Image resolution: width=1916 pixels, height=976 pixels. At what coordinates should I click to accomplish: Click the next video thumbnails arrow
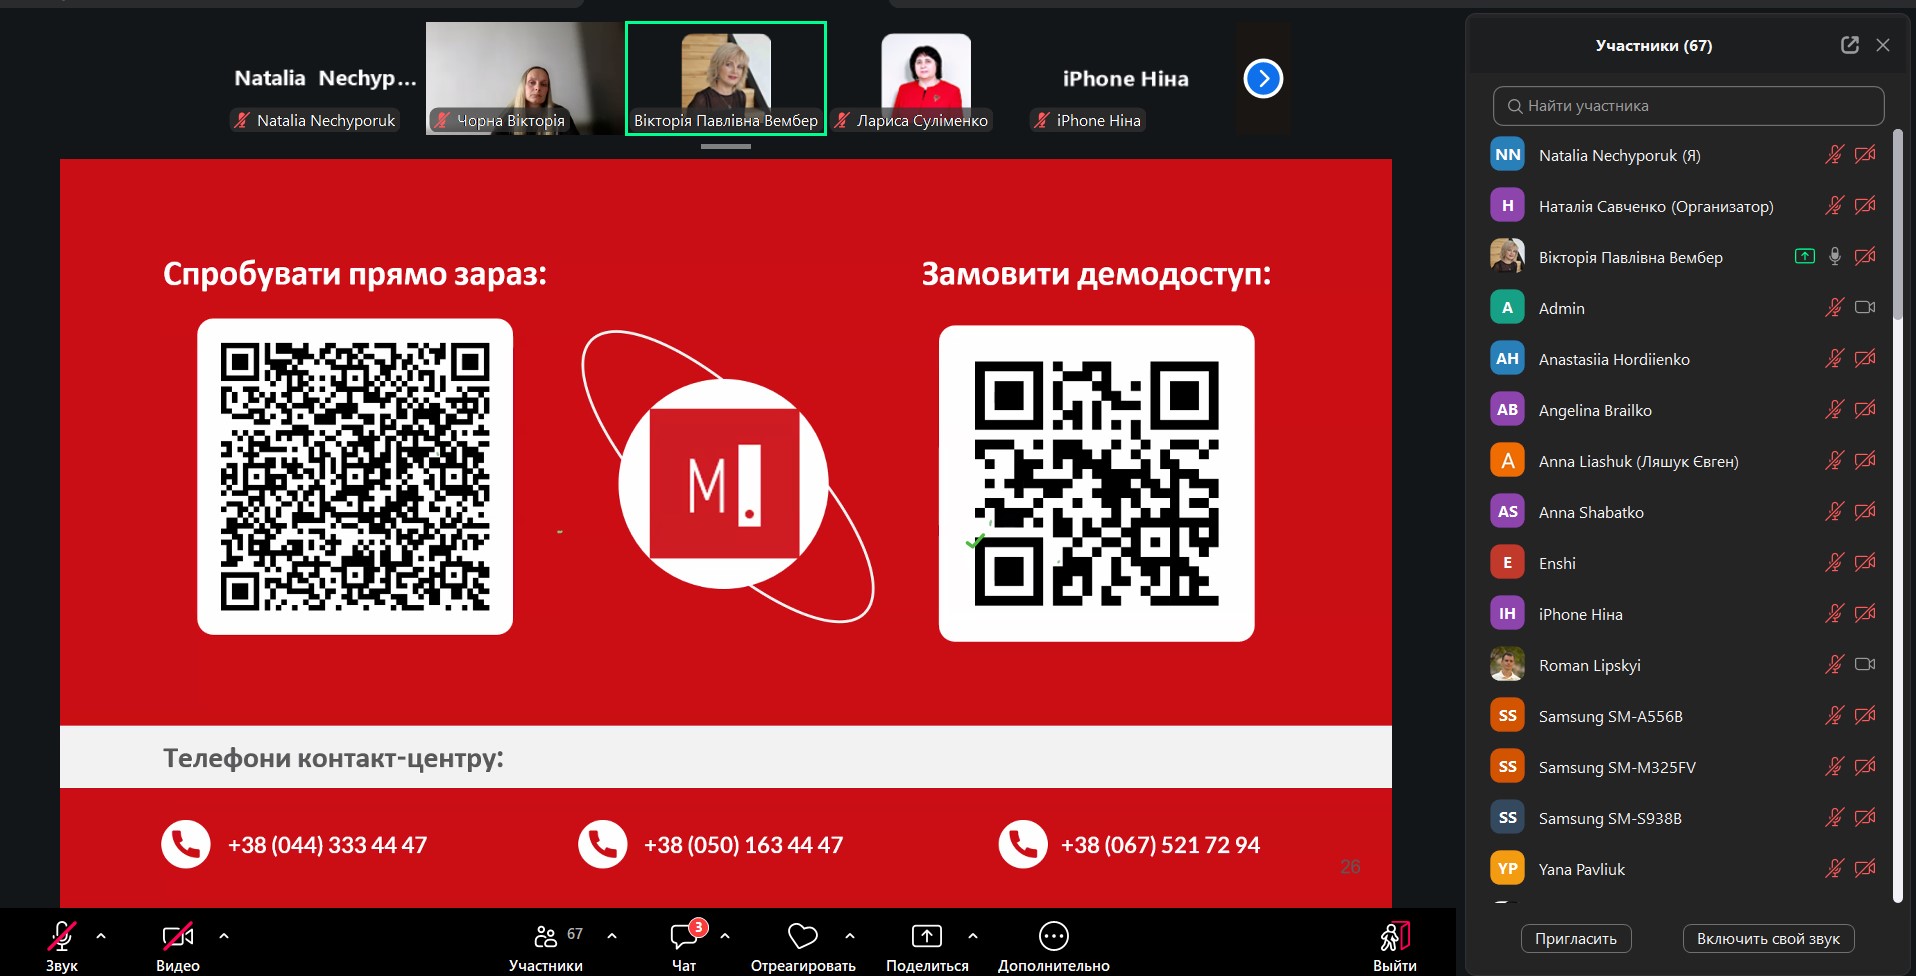pos(1263,79)
